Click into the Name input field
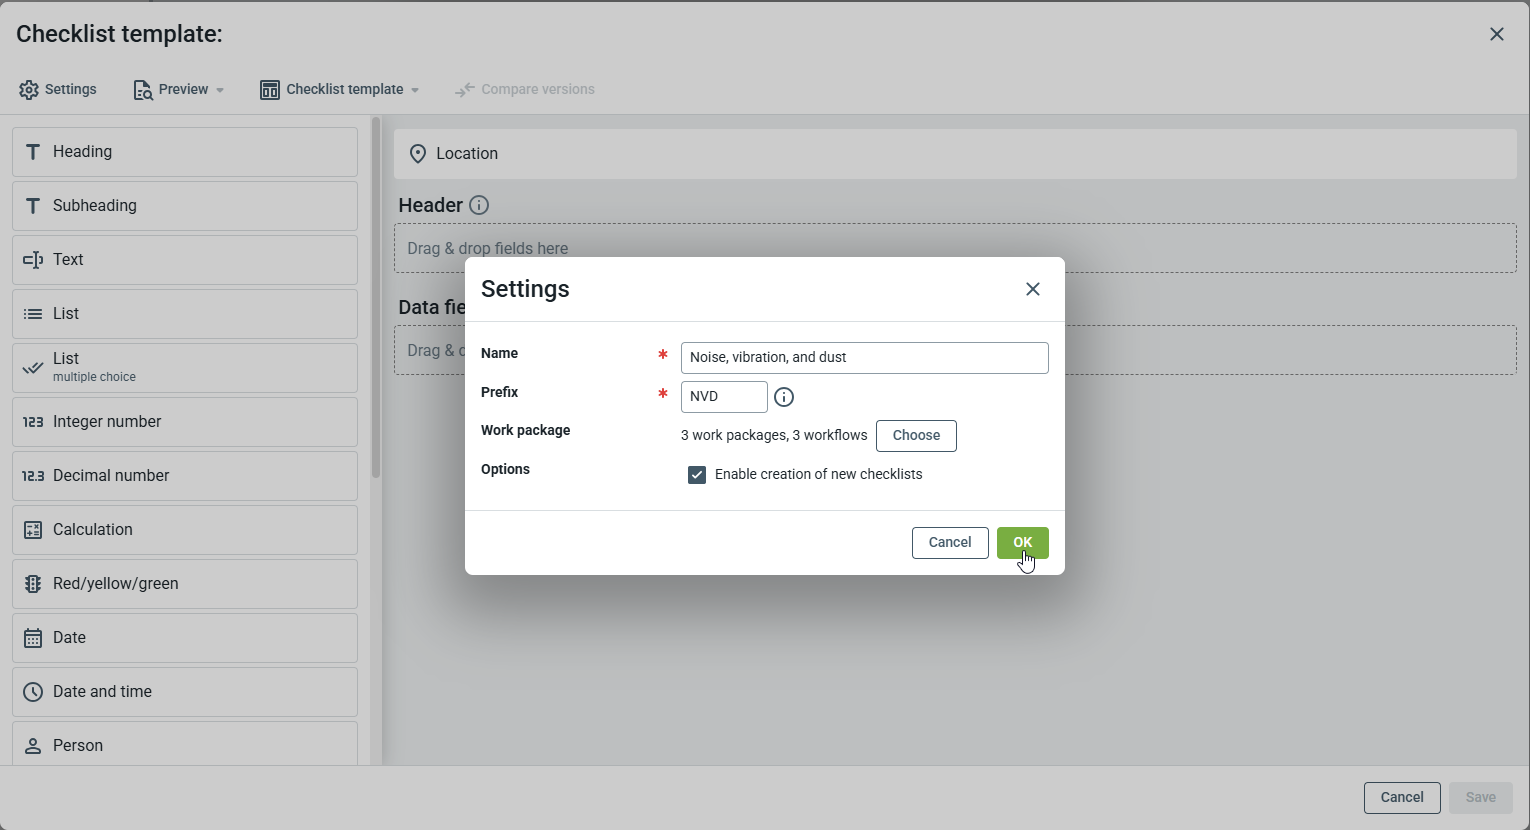The width and height of the screenshot is (1530, 830). tap(864, 358)
